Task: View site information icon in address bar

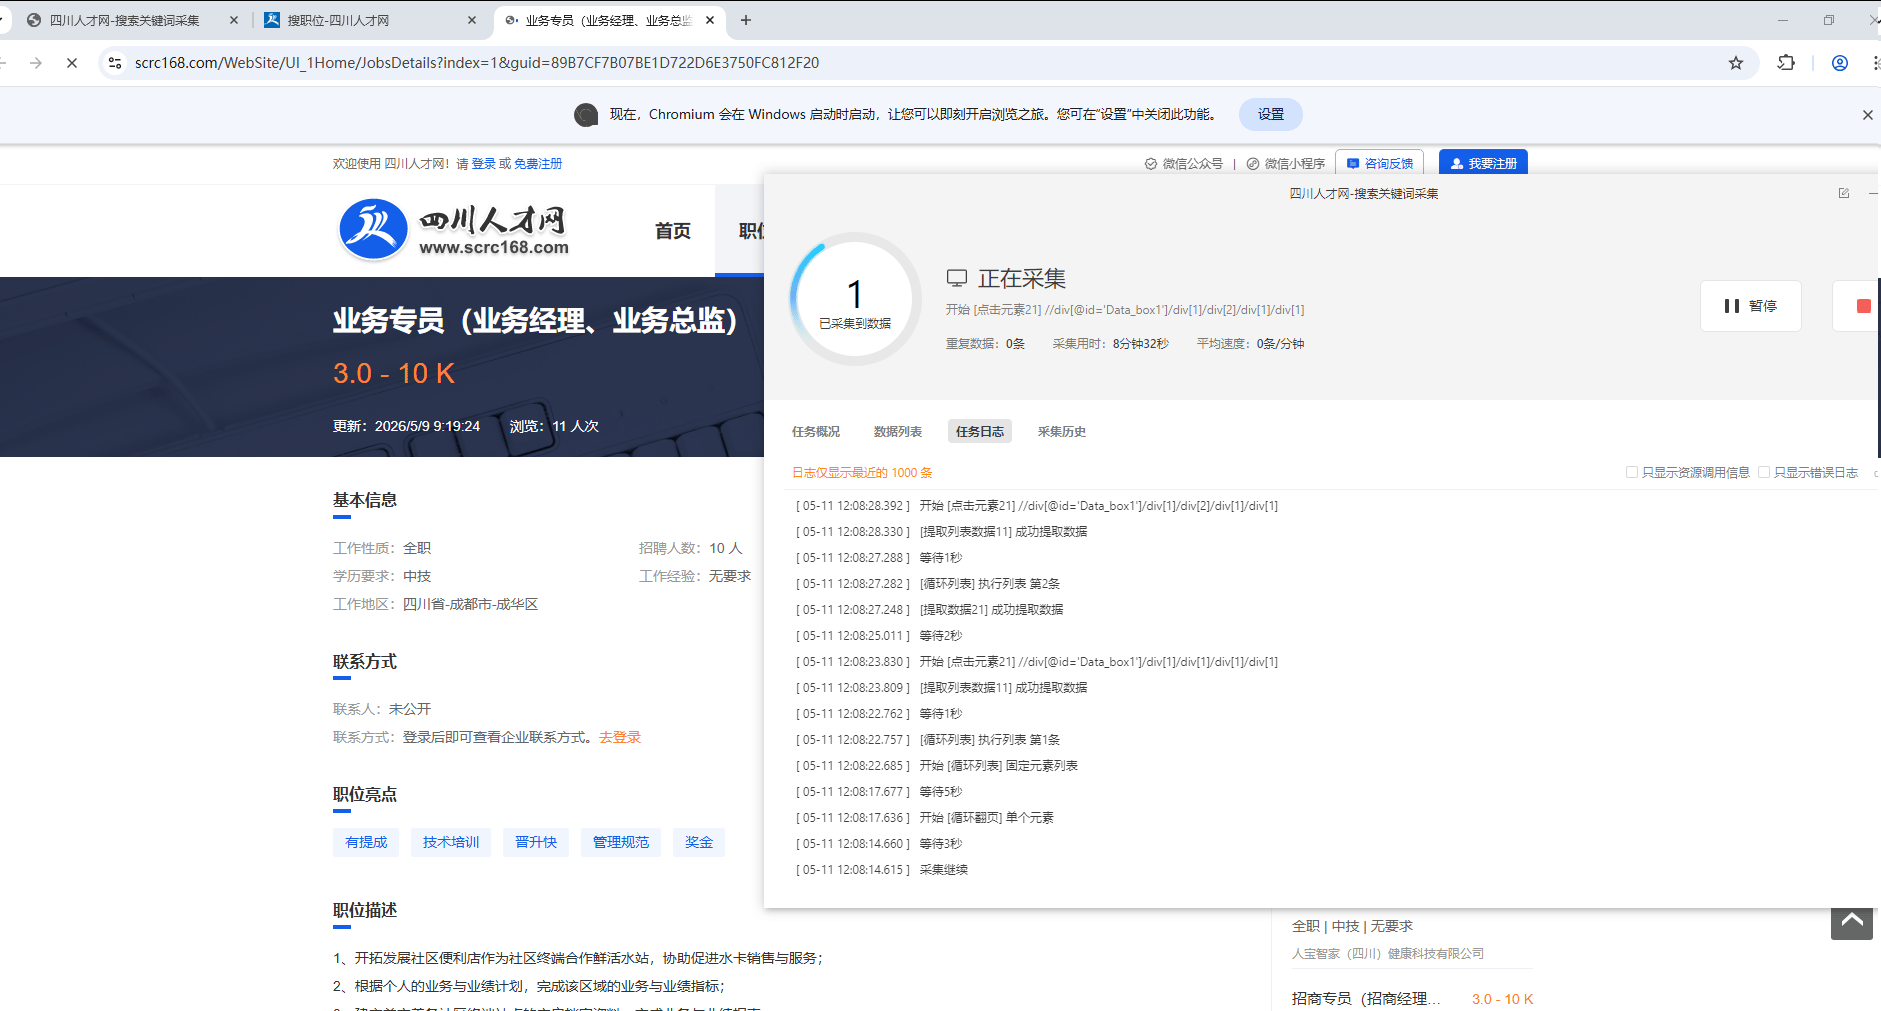Action: click(x=115, y=63)
